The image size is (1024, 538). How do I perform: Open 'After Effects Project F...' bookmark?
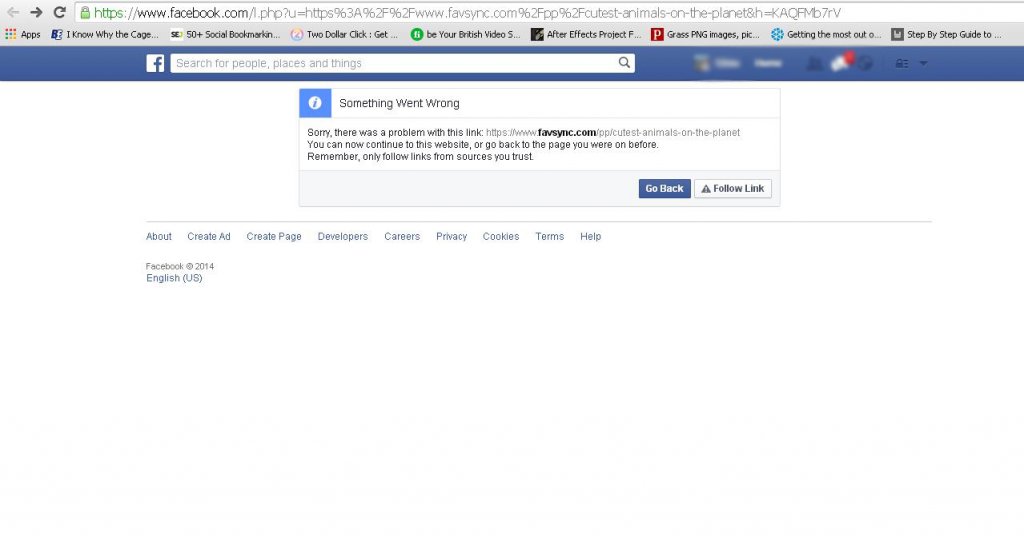(x=586, y=35)
